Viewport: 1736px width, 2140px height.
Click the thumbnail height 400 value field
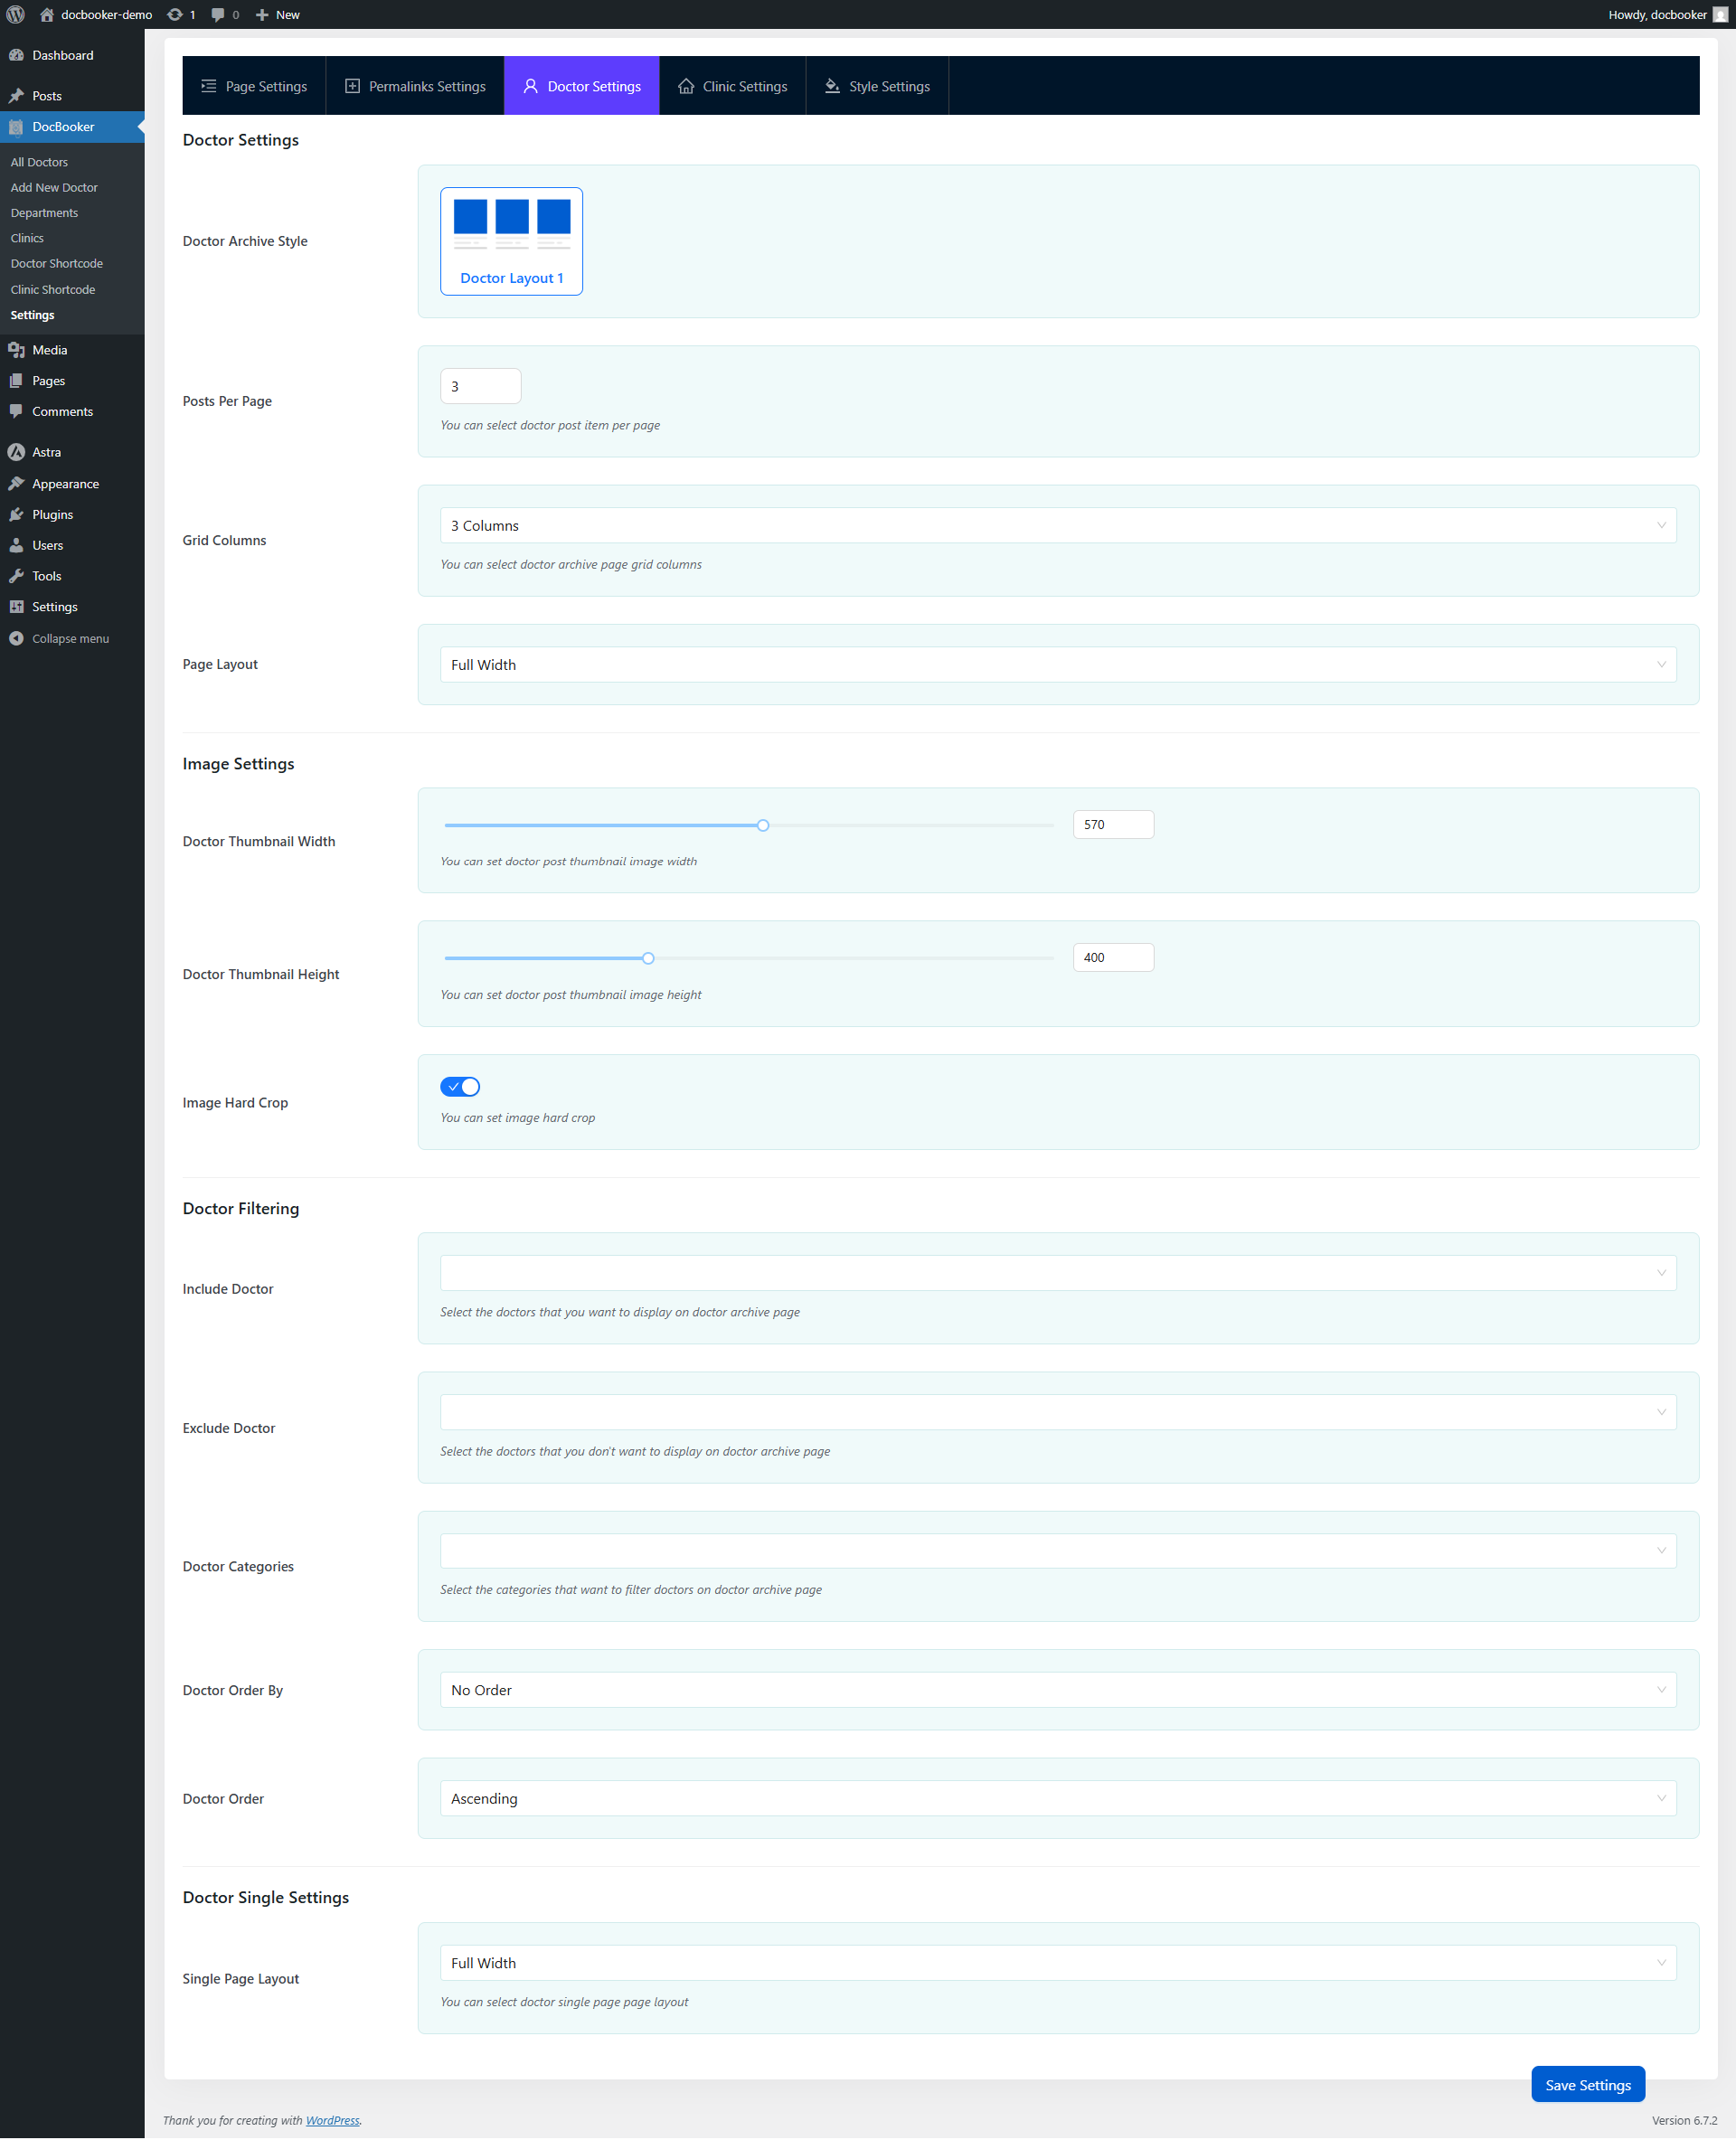pos(1114,958)
